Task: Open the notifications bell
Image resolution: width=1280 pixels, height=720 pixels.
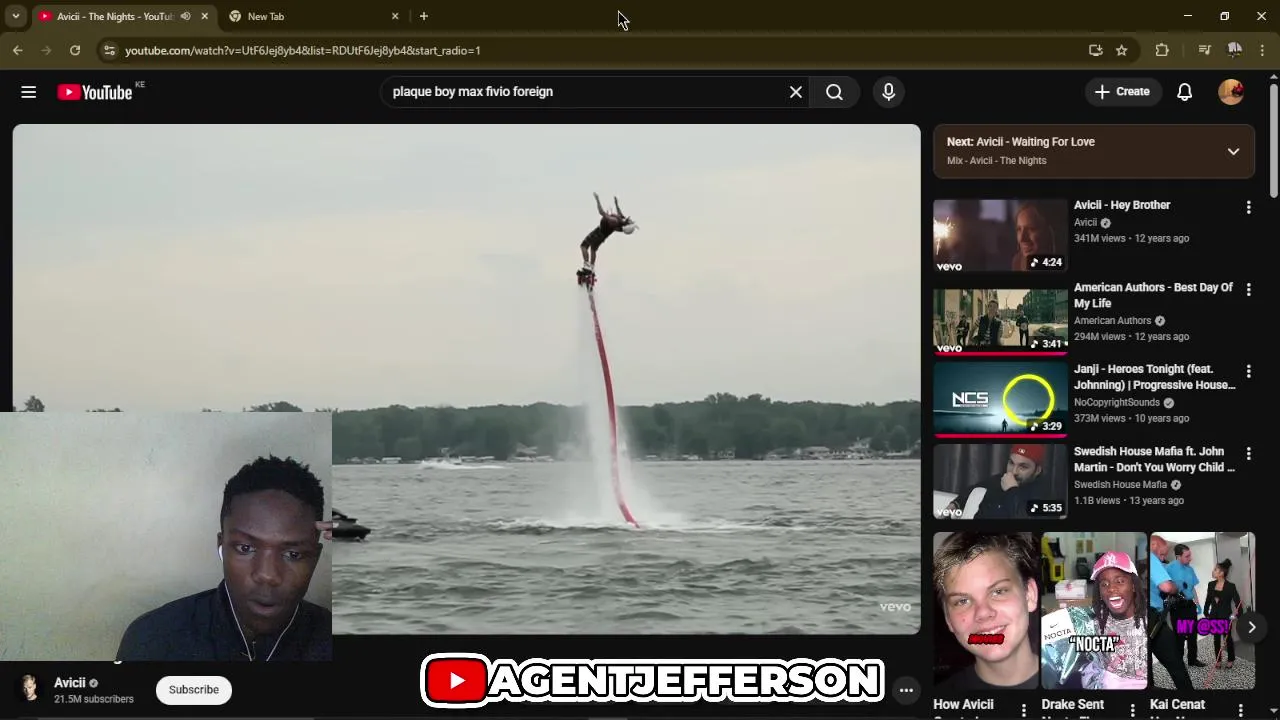Action: click(x=1185, y=92)
